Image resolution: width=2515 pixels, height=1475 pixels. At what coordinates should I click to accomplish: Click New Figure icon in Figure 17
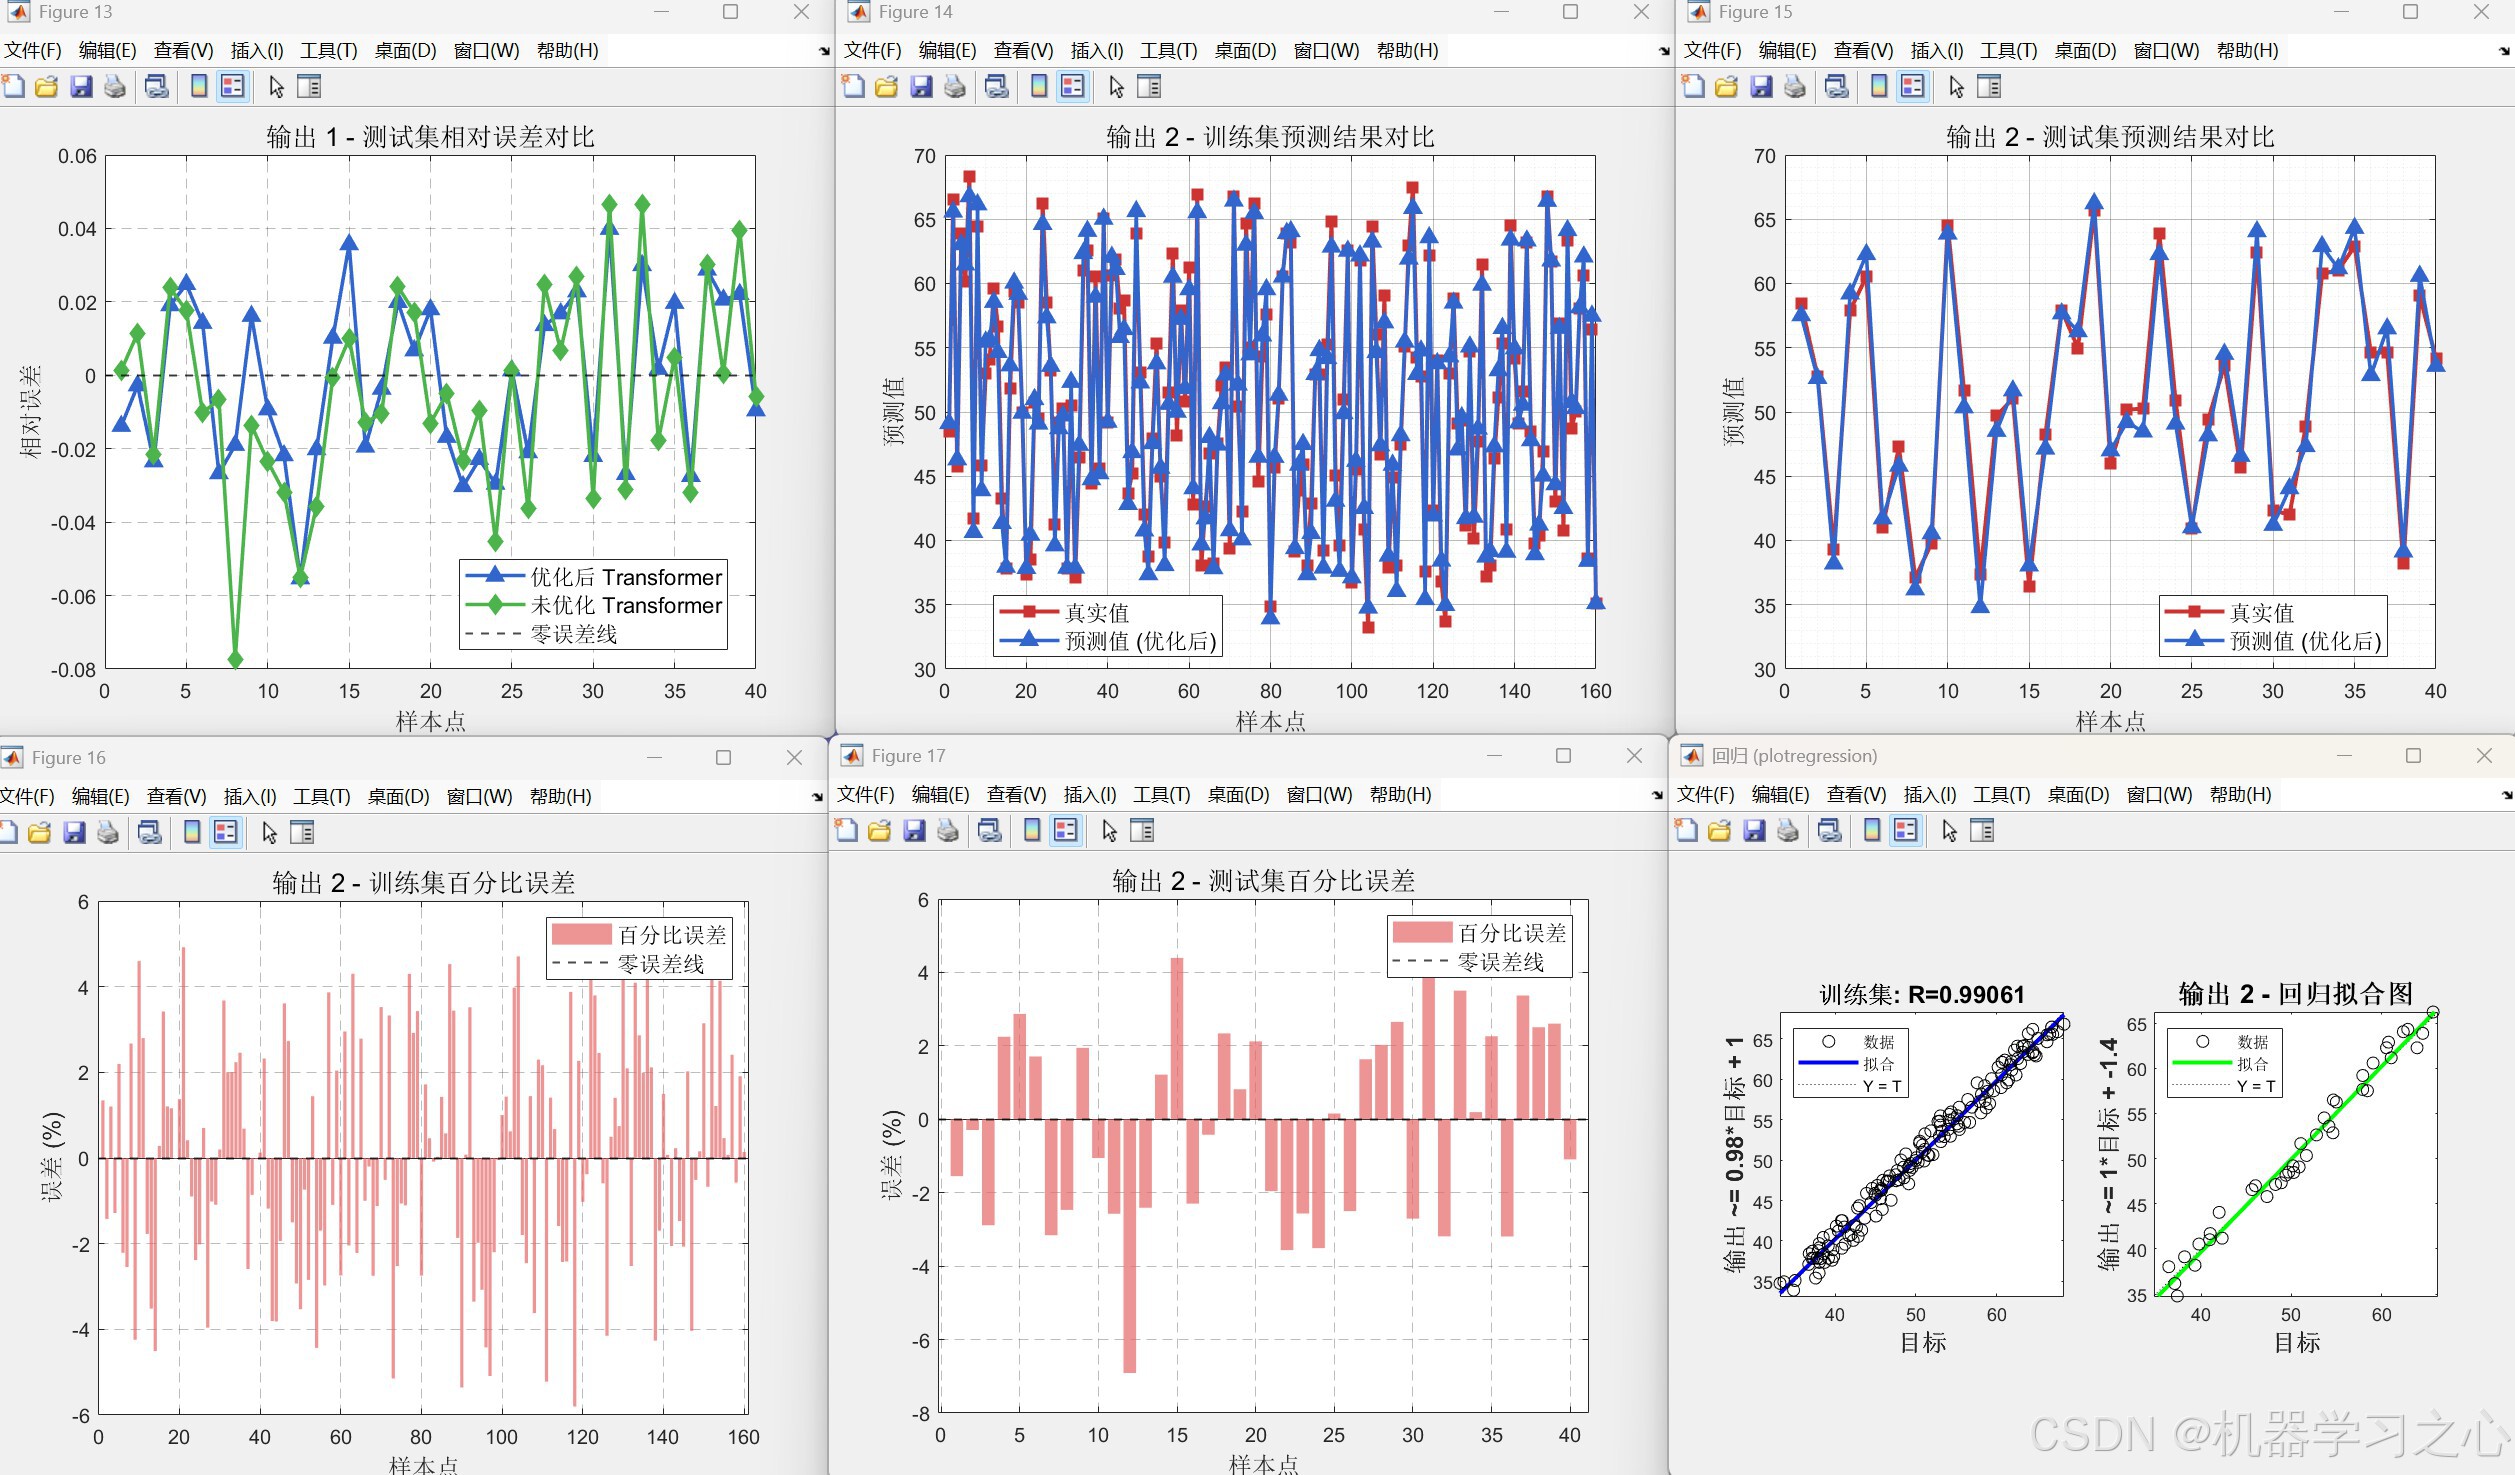point(846,831)
